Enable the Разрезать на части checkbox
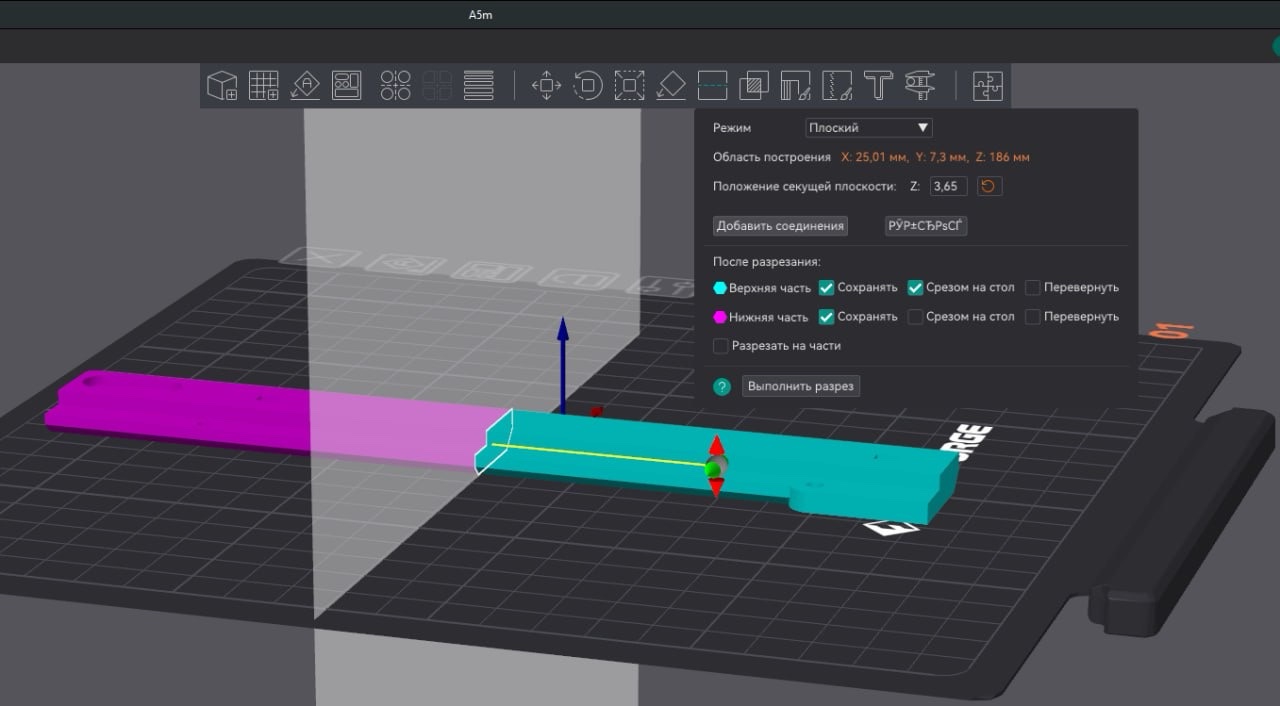 (x=721, y=346)
